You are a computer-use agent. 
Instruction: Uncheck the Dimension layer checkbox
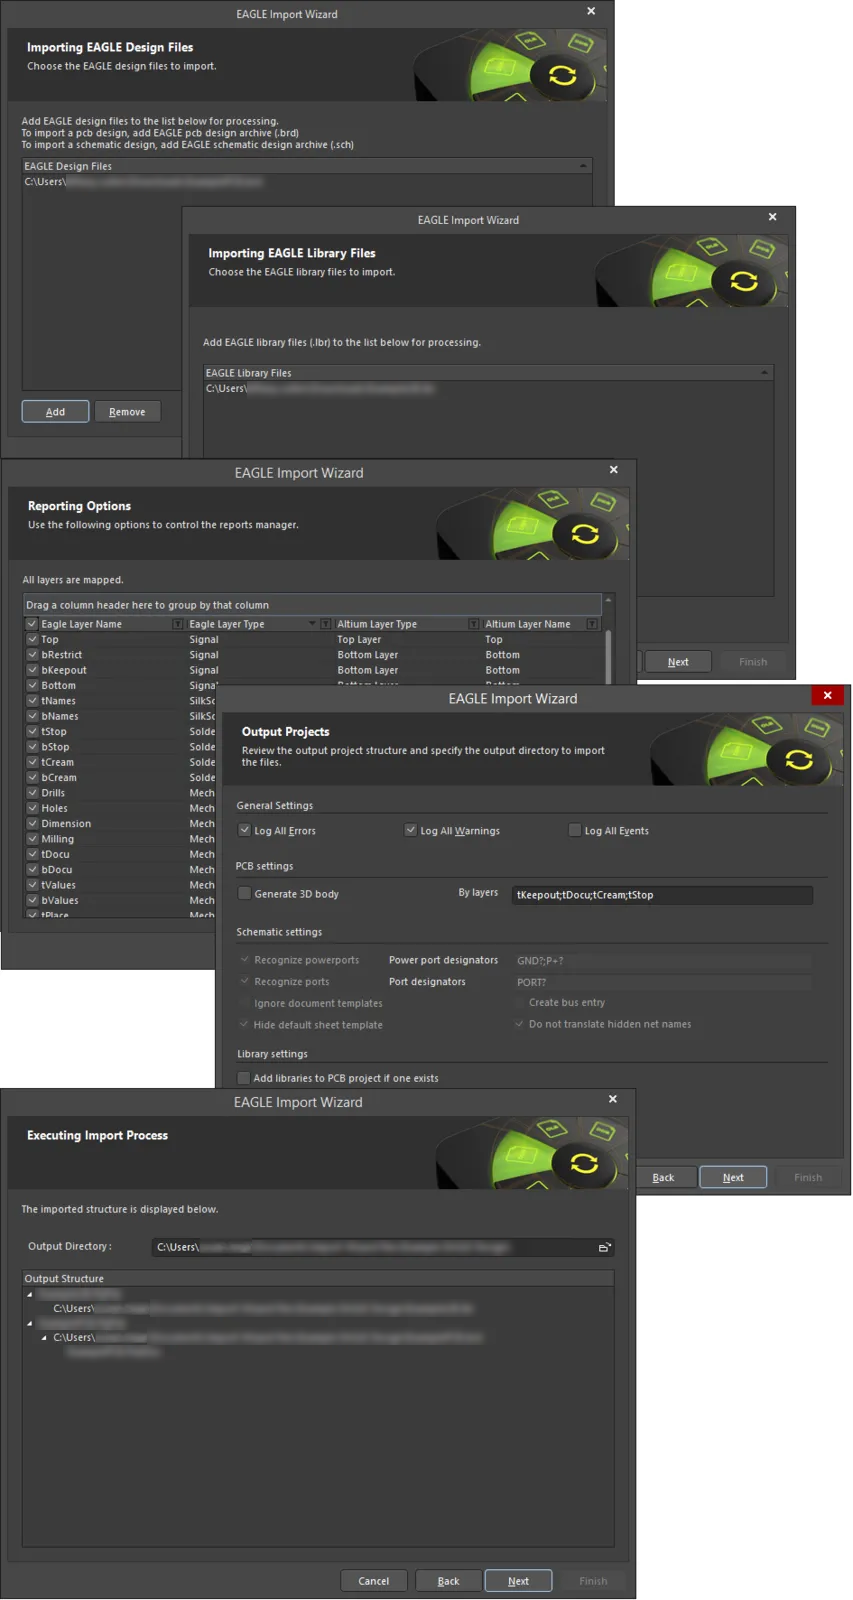pyautogui.click(x=32, y=824)
